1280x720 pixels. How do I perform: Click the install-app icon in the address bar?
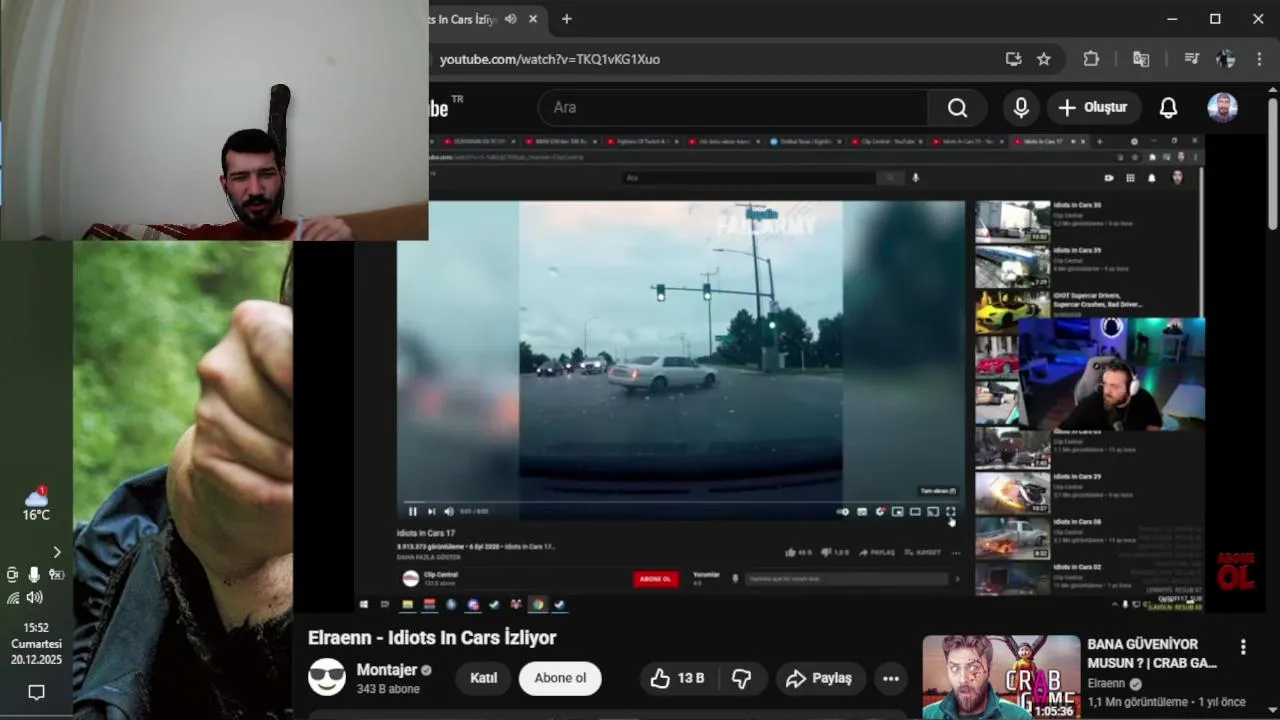(x=1014, y=59)
